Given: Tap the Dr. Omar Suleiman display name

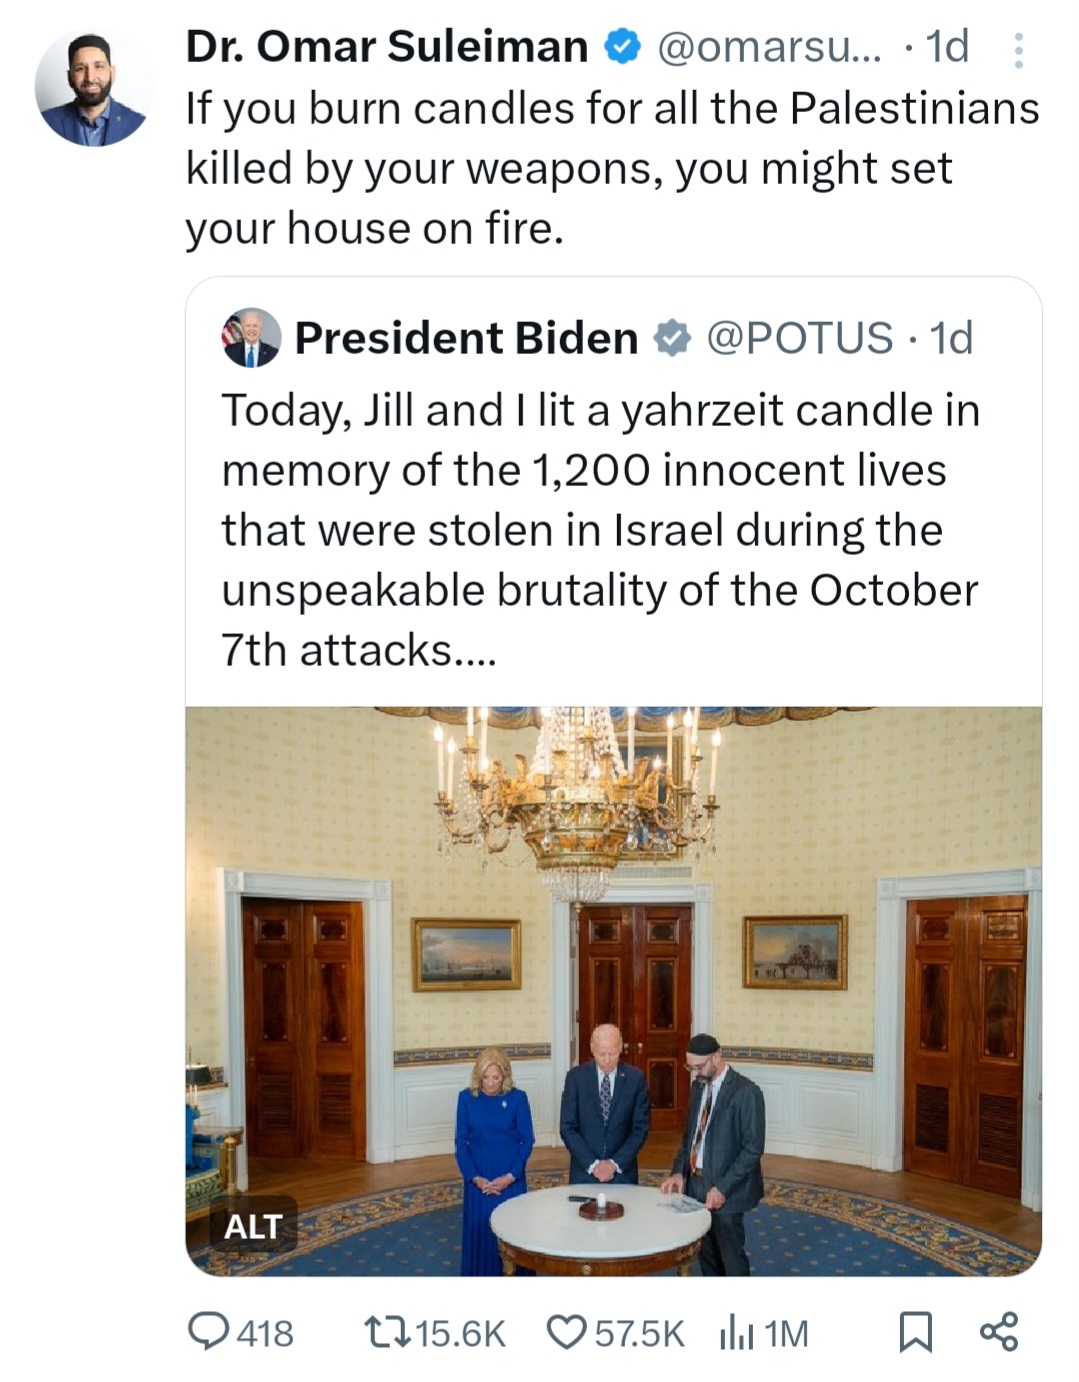Looking at the screenshot, I should click(x=386, y=47).
